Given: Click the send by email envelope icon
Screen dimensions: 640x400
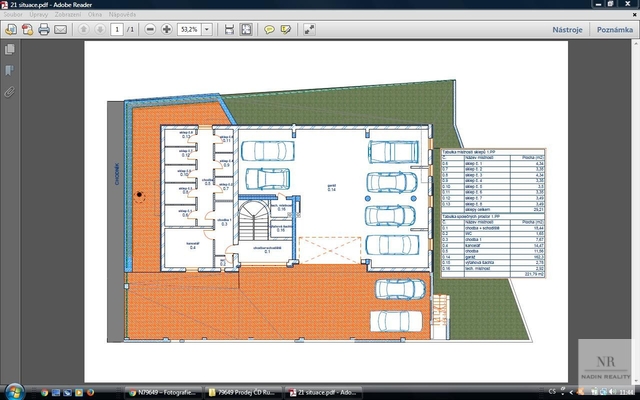Looking at the screenshot, I should [x=60, y=30].
